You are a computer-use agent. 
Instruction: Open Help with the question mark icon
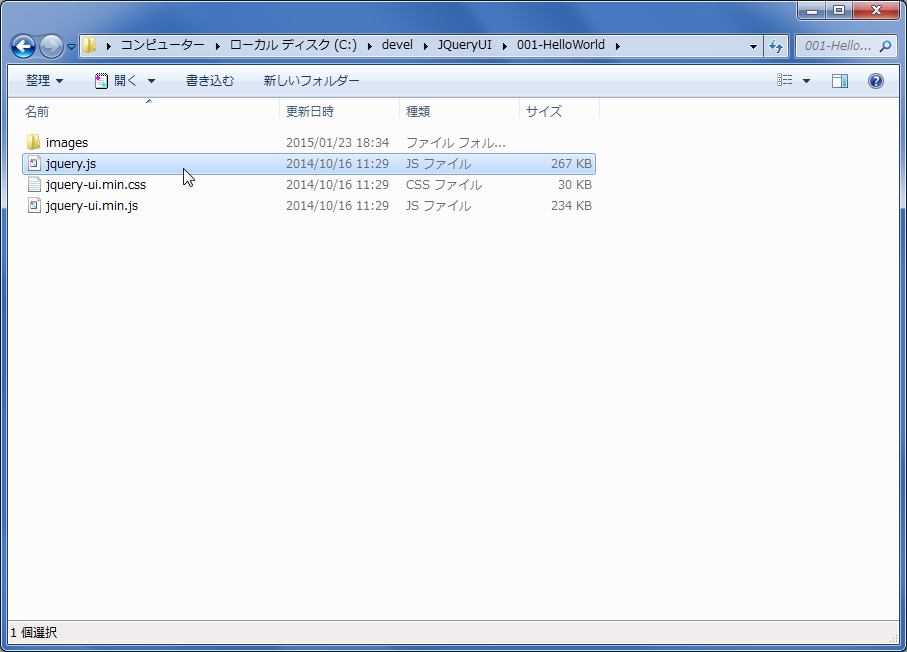(876, 81)
